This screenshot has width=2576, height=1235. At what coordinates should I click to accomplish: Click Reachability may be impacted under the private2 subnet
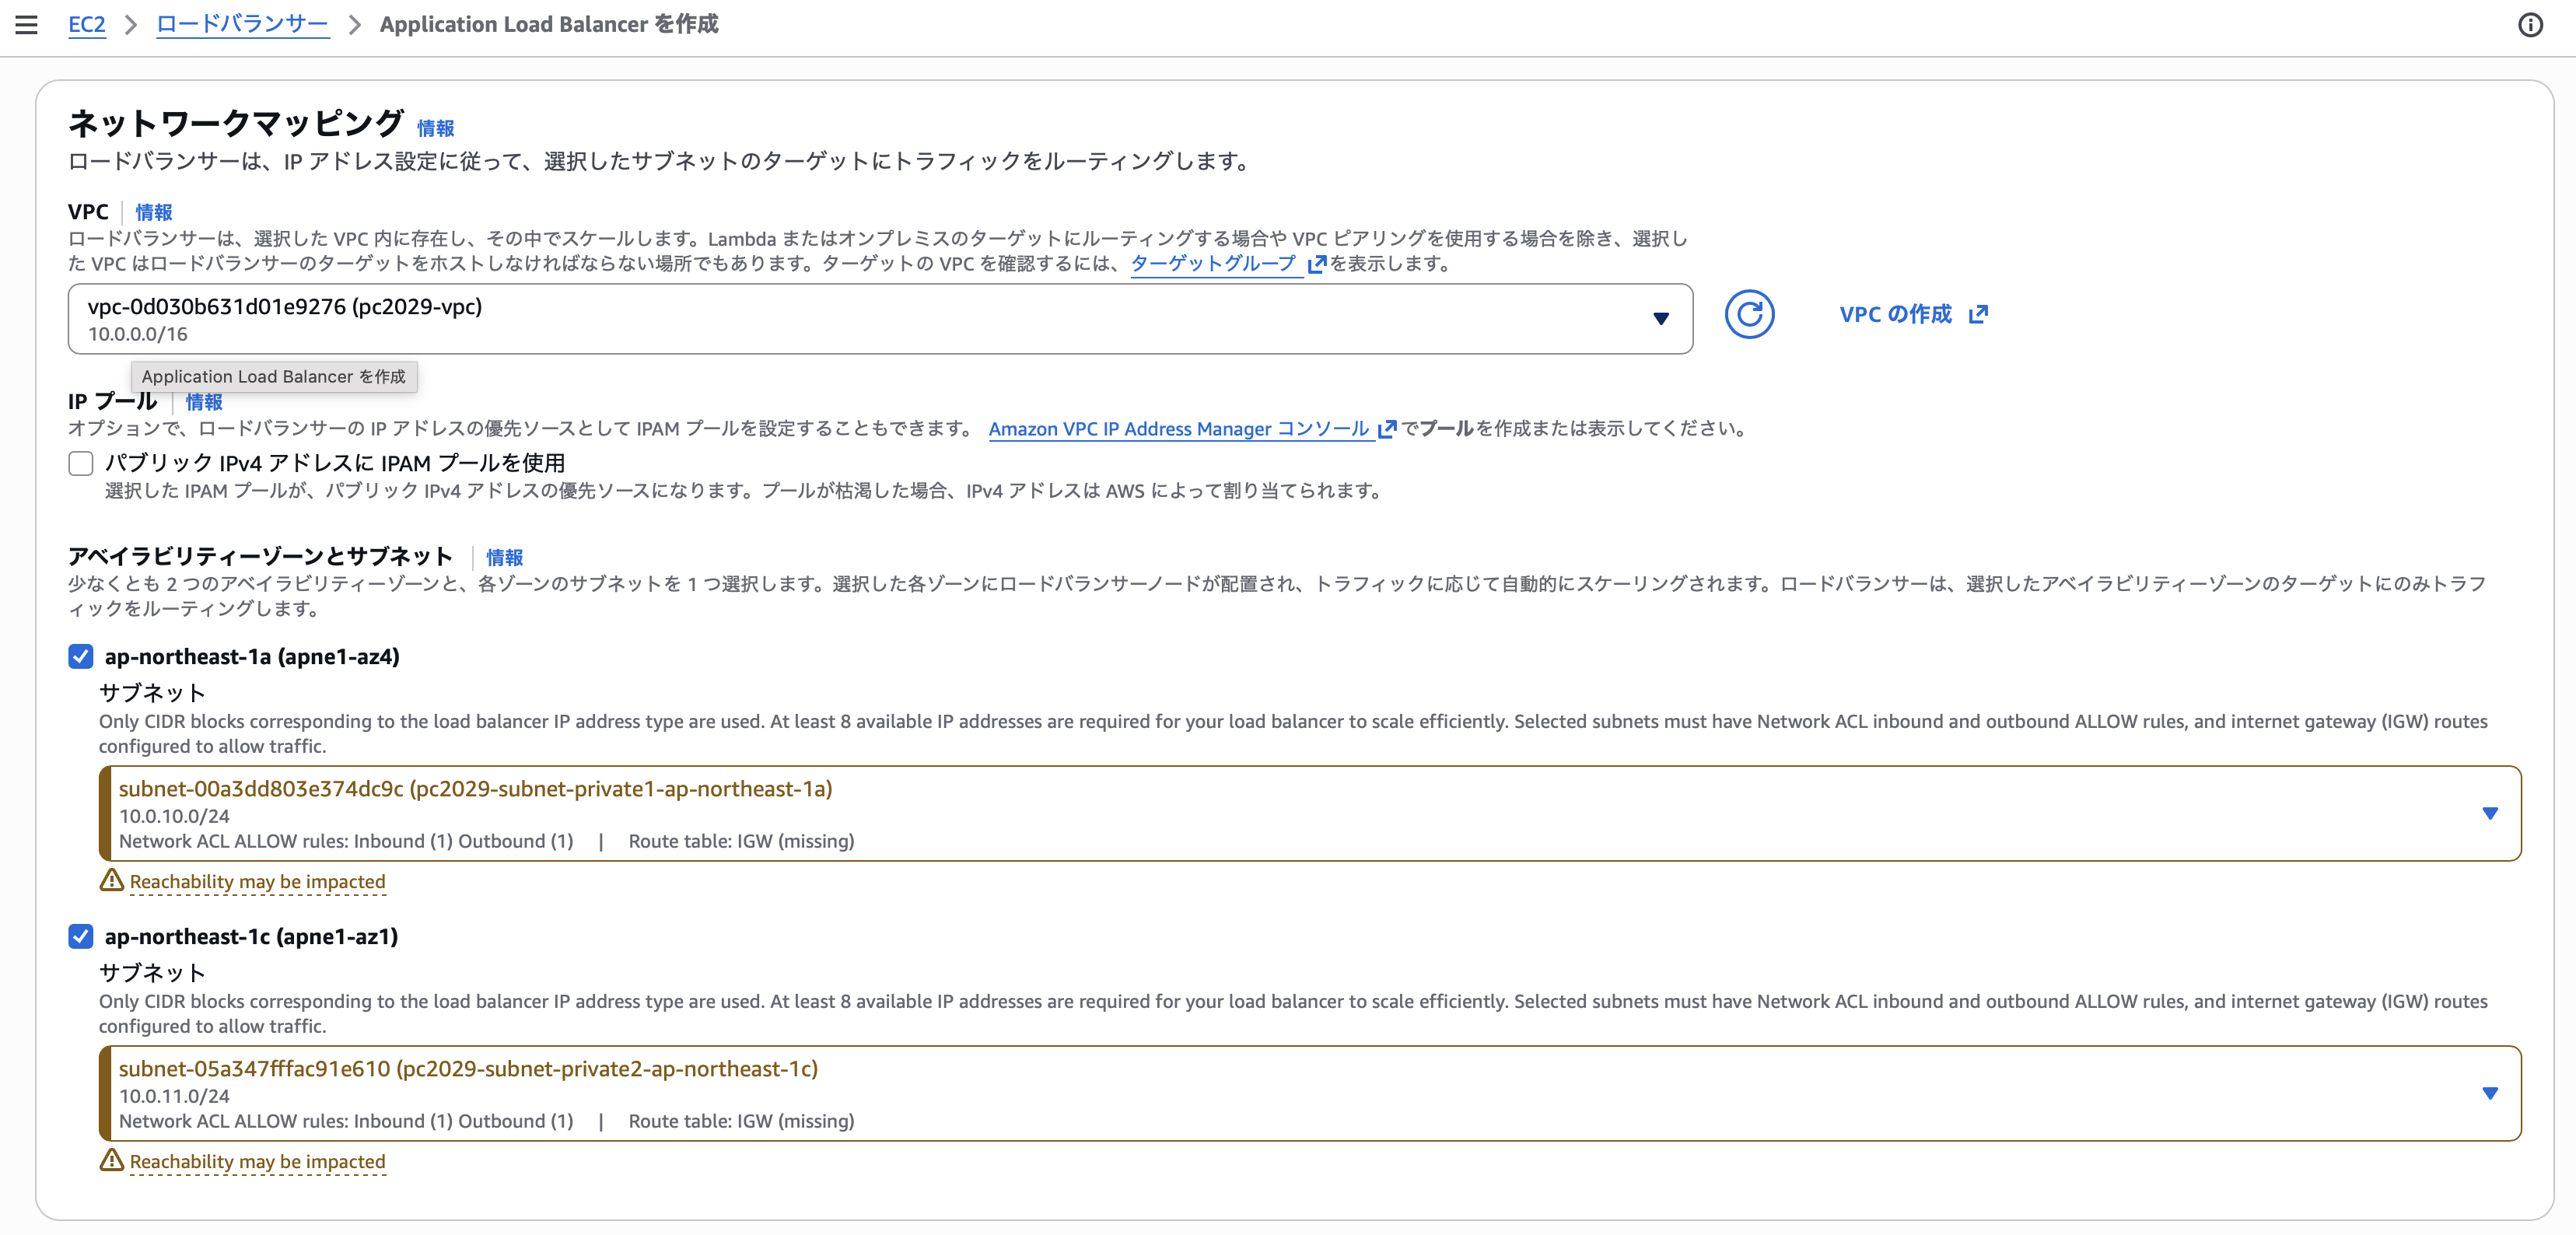257,1161
